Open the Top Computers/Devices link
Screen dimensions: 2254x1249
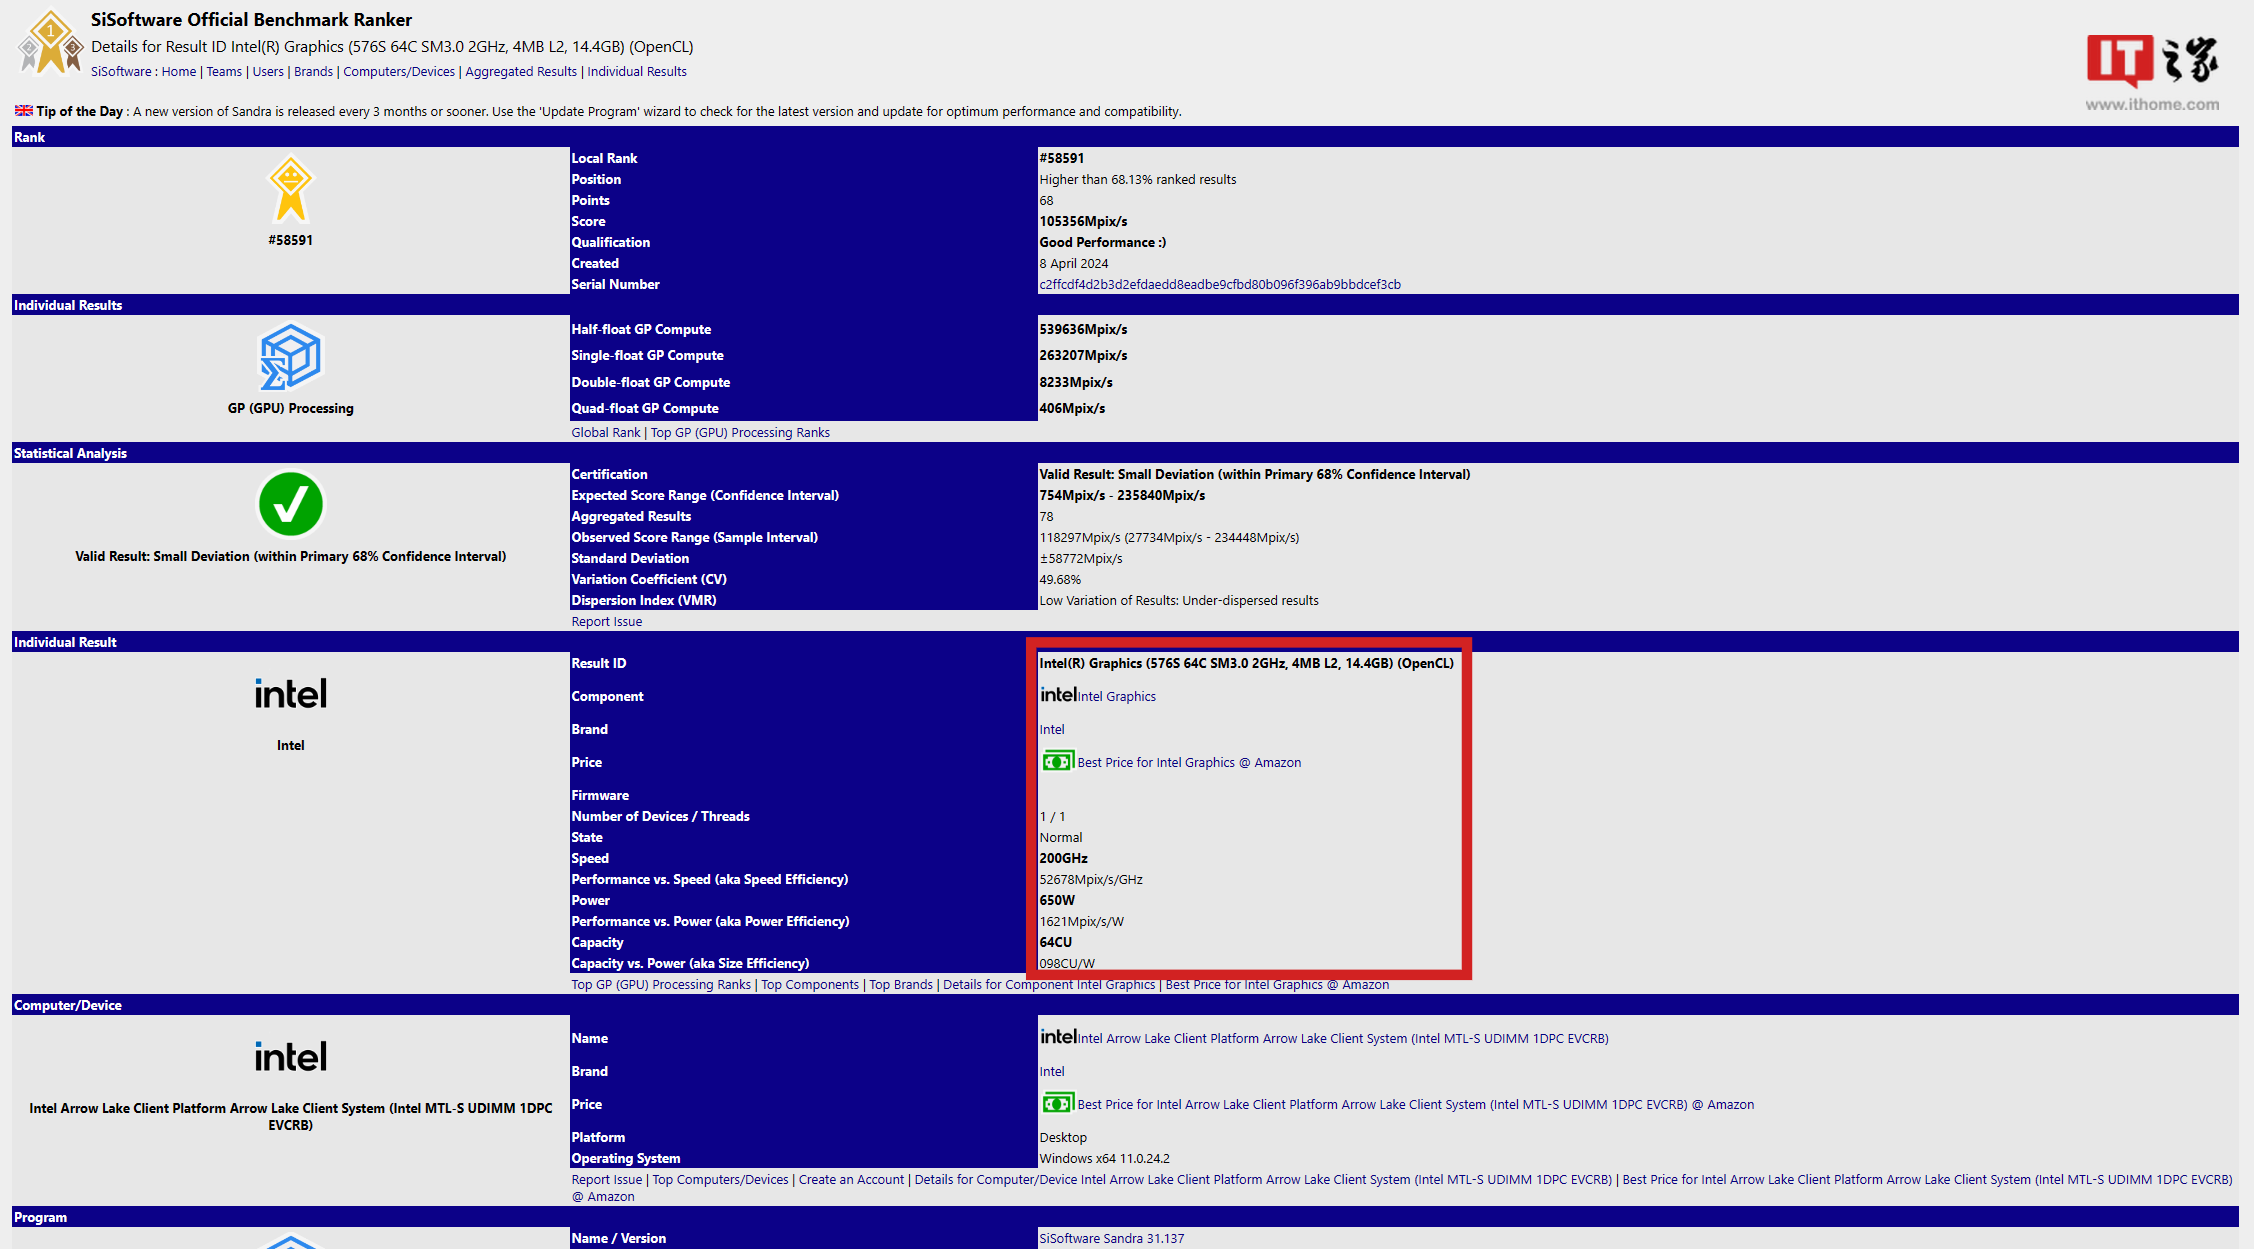click(x=721, y=1180)
